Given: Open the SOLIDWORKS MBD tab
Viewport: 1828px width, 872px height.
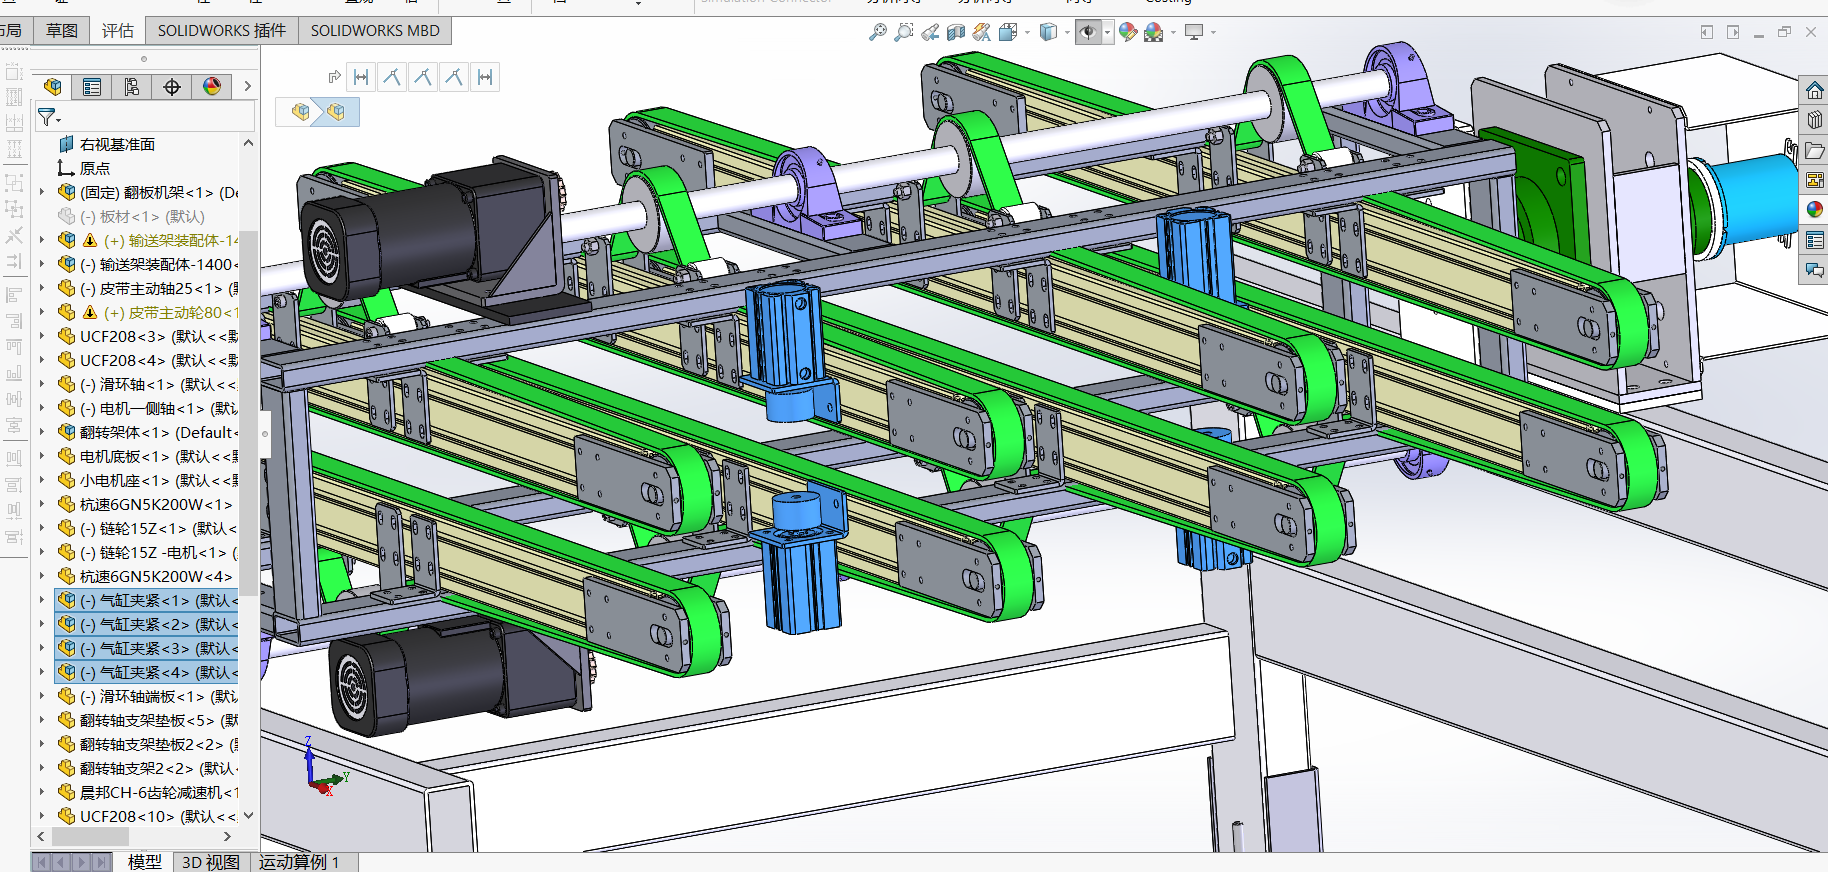Looking at the screenshot, I should point(375,31).
